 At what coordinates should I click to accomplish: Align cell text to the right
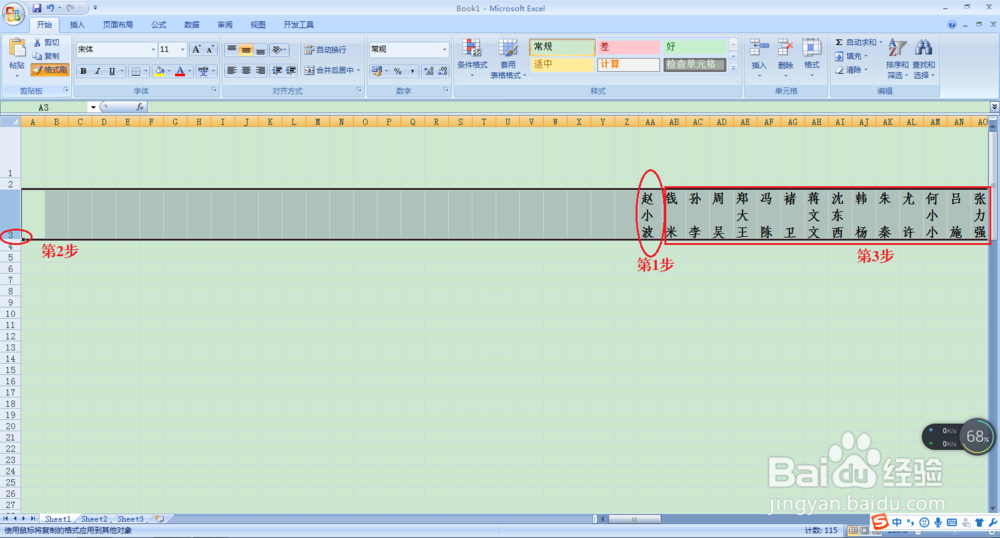click(x=260, y=70)
